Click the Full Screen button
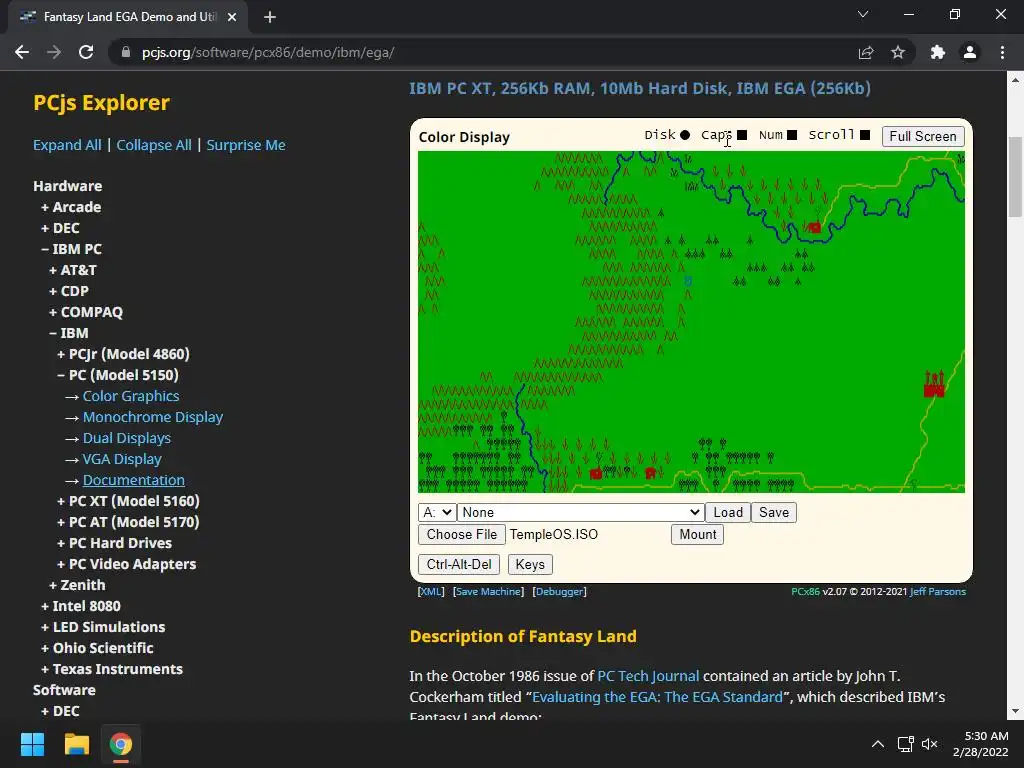This screenshot has width=1024, height=768. [923, 136]
